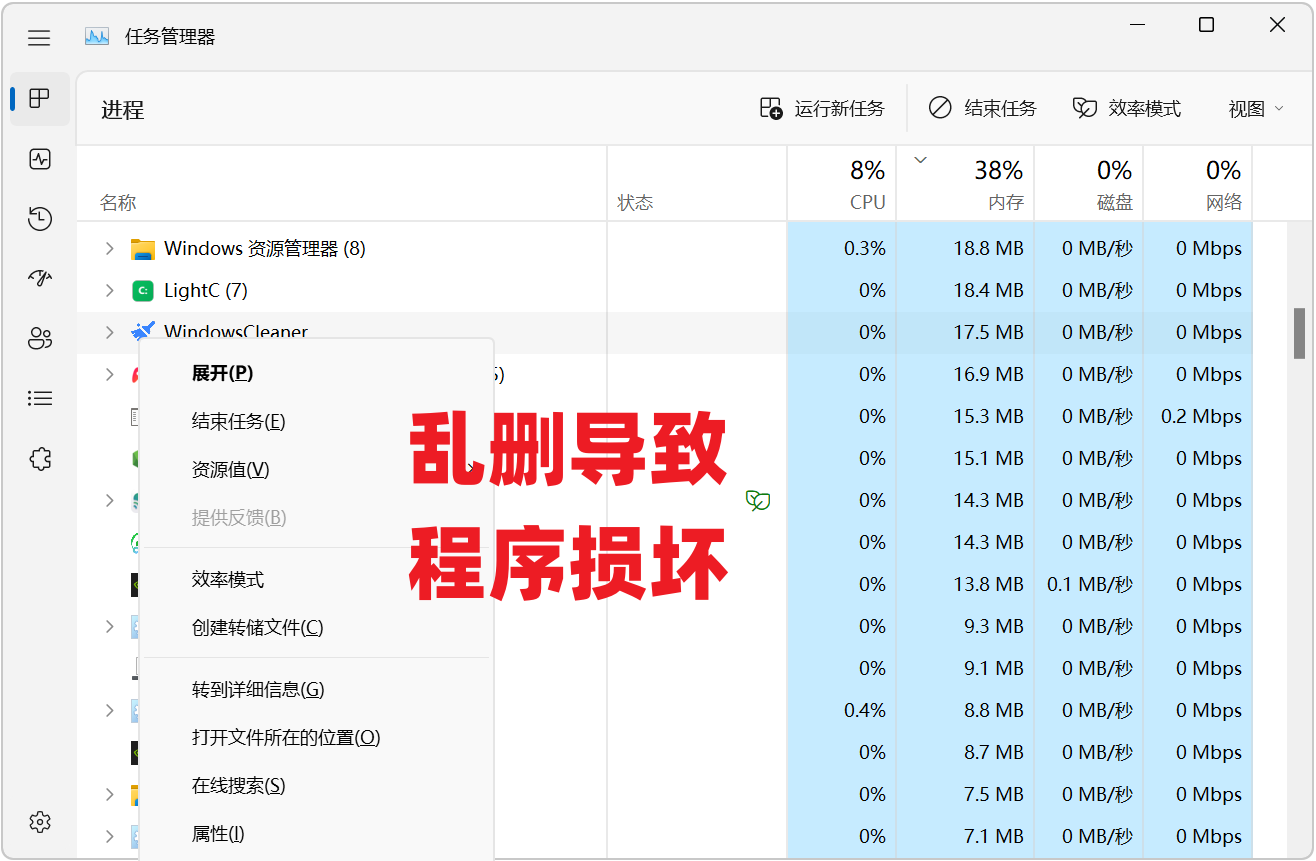Sort by 名称 column header
The height and width of the screenshot is (861, 1316).
point(341,184)
